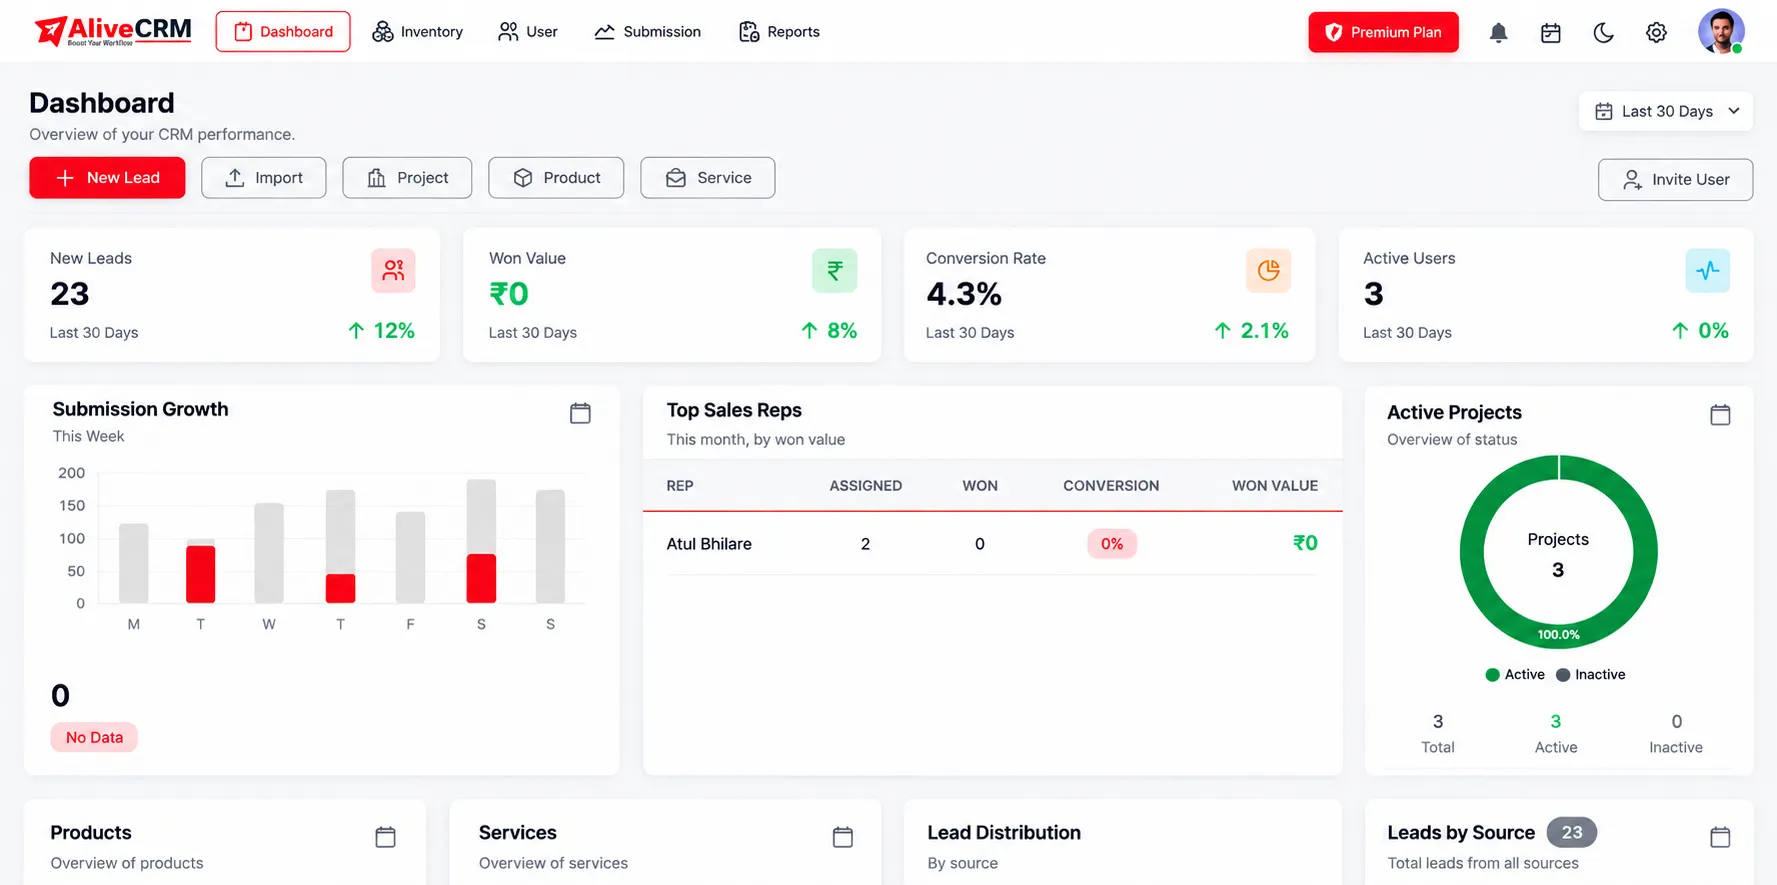The width and height of the screenshot is (1777, 885).
Task: Toggle Inactive legend in projects chart
Action: pyautogui.click(x=1590, y=675)
